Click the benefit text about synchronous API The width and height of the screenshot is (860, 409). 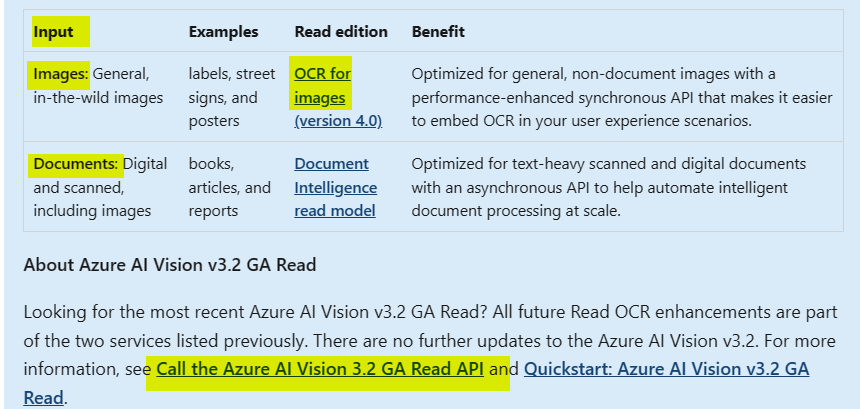click(622, 97)
